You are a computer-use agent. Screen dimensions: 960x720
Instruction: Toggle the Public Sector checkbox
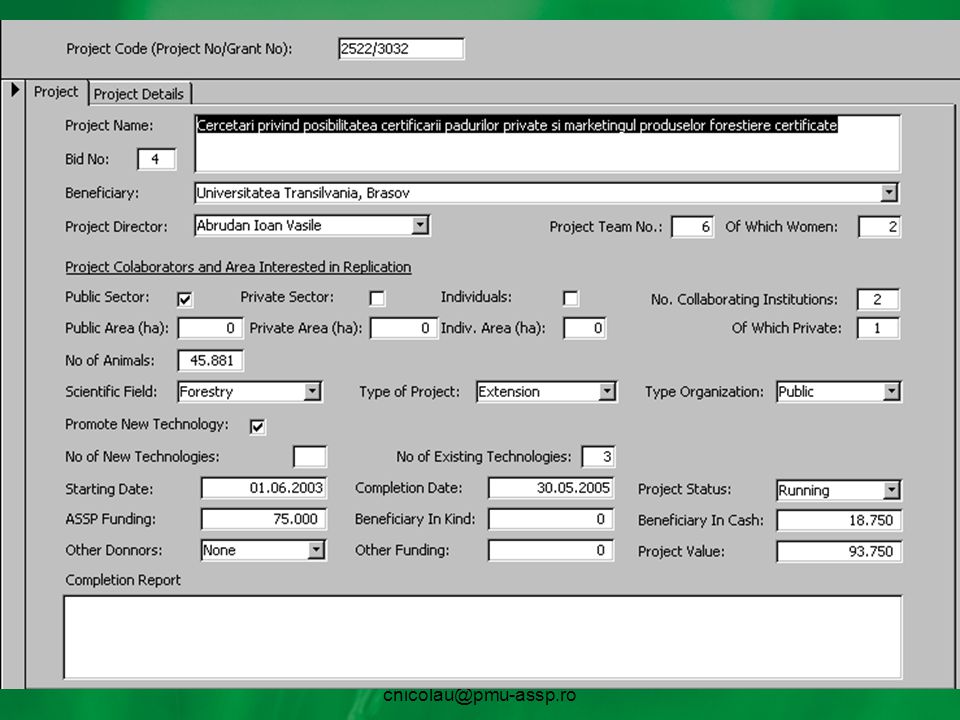[x=184, y=299]
